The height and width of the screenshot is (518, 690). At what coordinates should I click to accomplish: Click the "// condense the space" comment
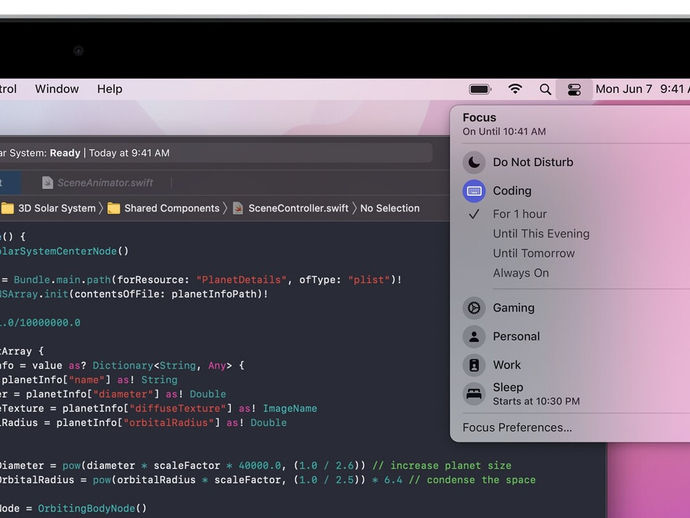472,480
